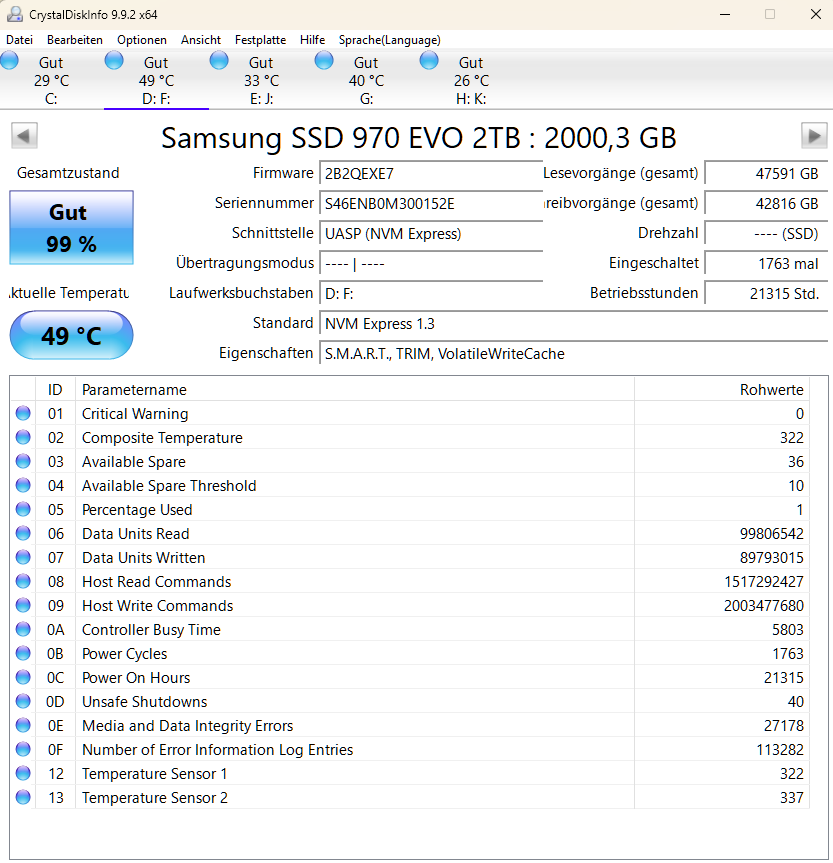Click the Schnittstelle field UASP (NVM Express)
The height and width of the screenshot is (863, 833).
coord(431,233)
